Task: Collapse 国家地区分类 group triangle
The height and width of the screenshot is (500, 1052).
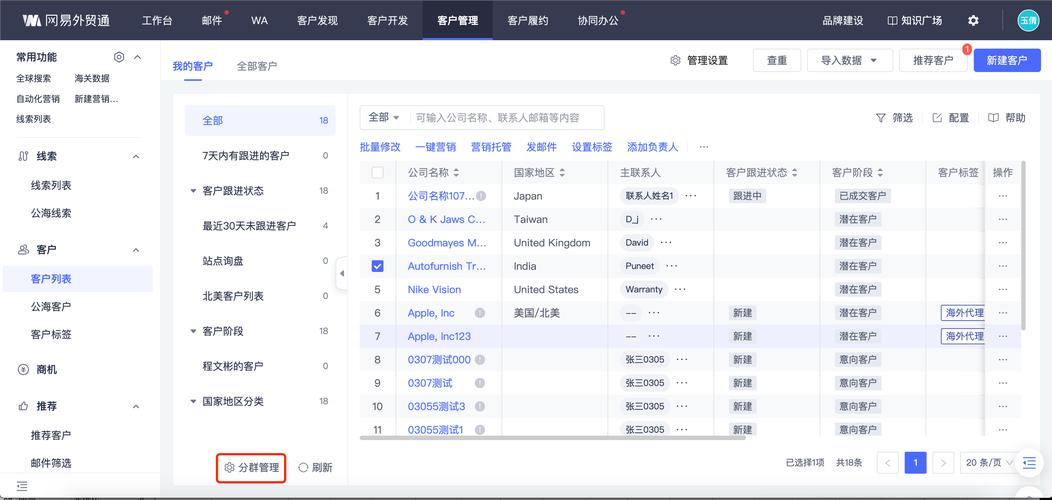Action: coord(193,402)
